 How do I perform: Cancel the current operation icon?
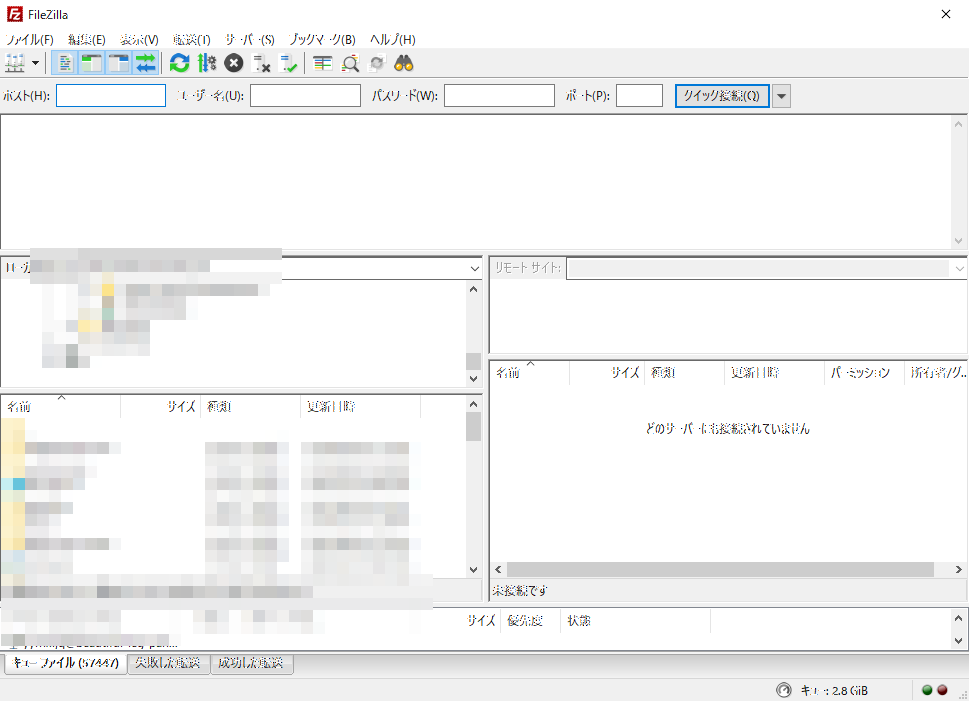(233, 63)
